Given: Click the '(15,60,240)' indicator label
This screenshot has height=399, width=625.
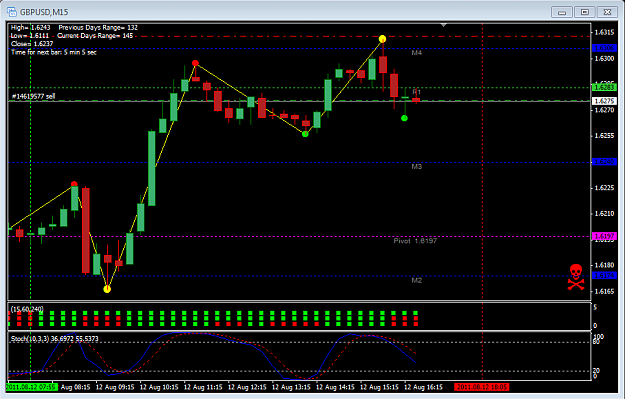Looking at the screenshot, I should 27,309.
